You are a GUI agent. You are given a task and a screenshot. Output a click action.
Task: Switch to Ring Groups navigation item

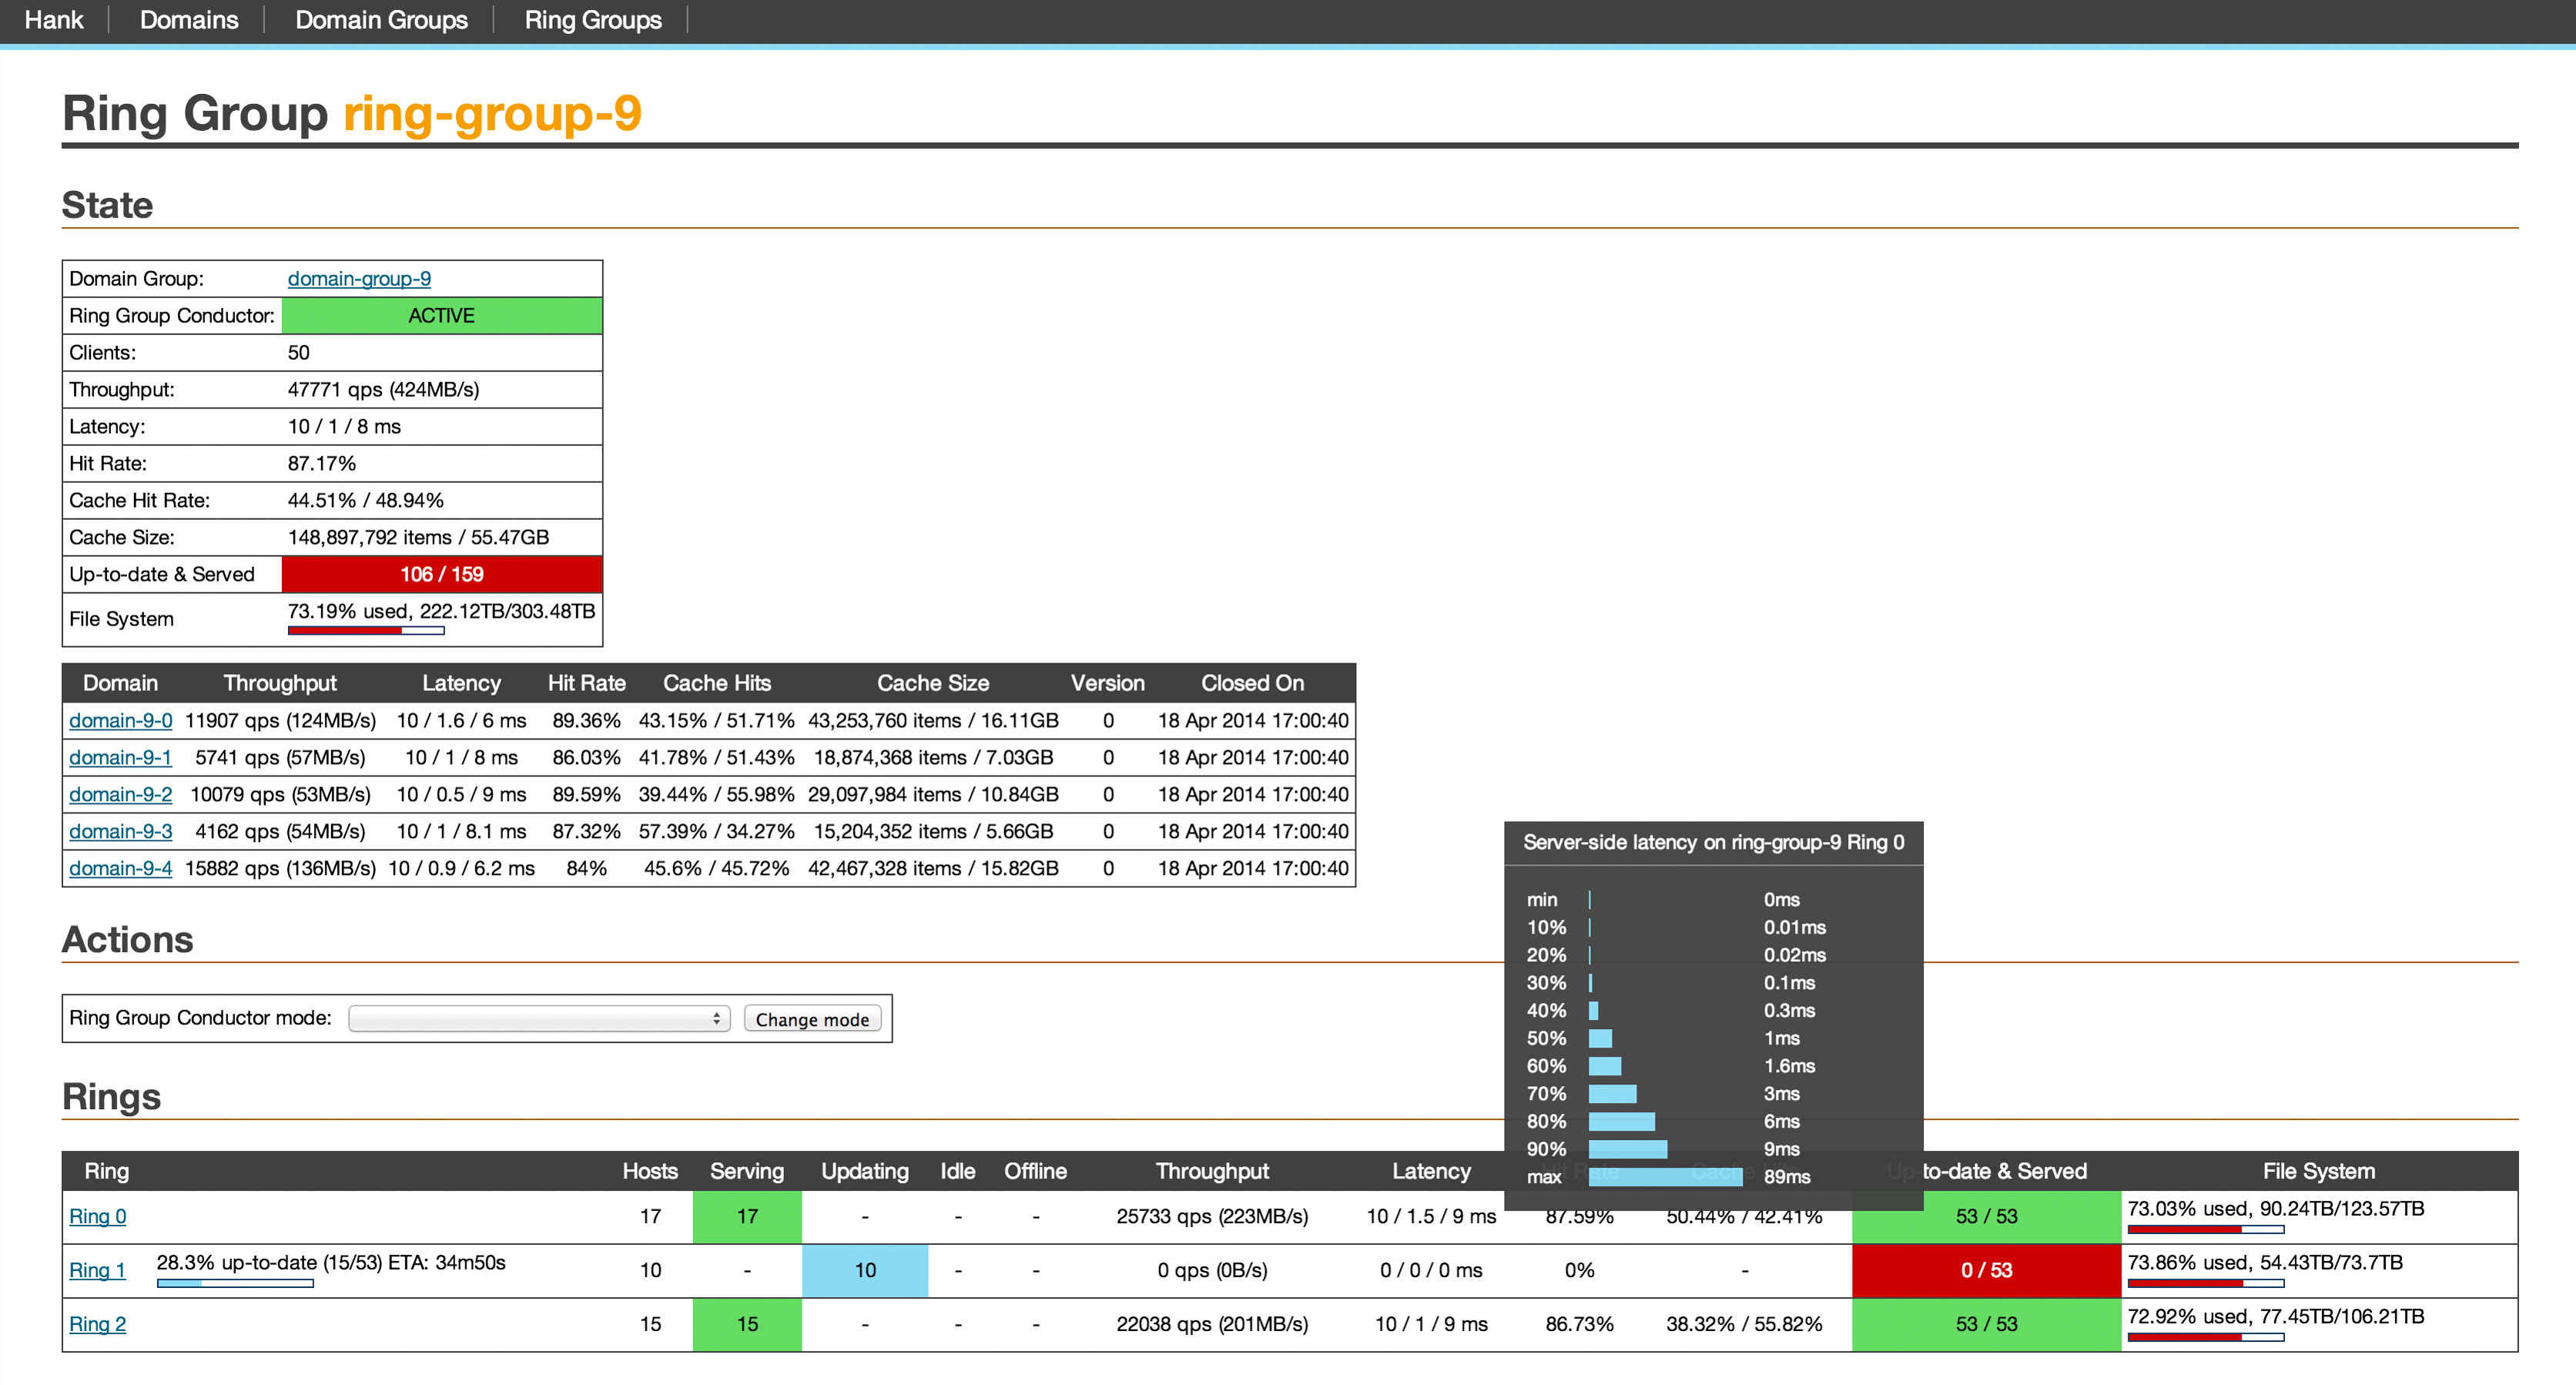593,20
